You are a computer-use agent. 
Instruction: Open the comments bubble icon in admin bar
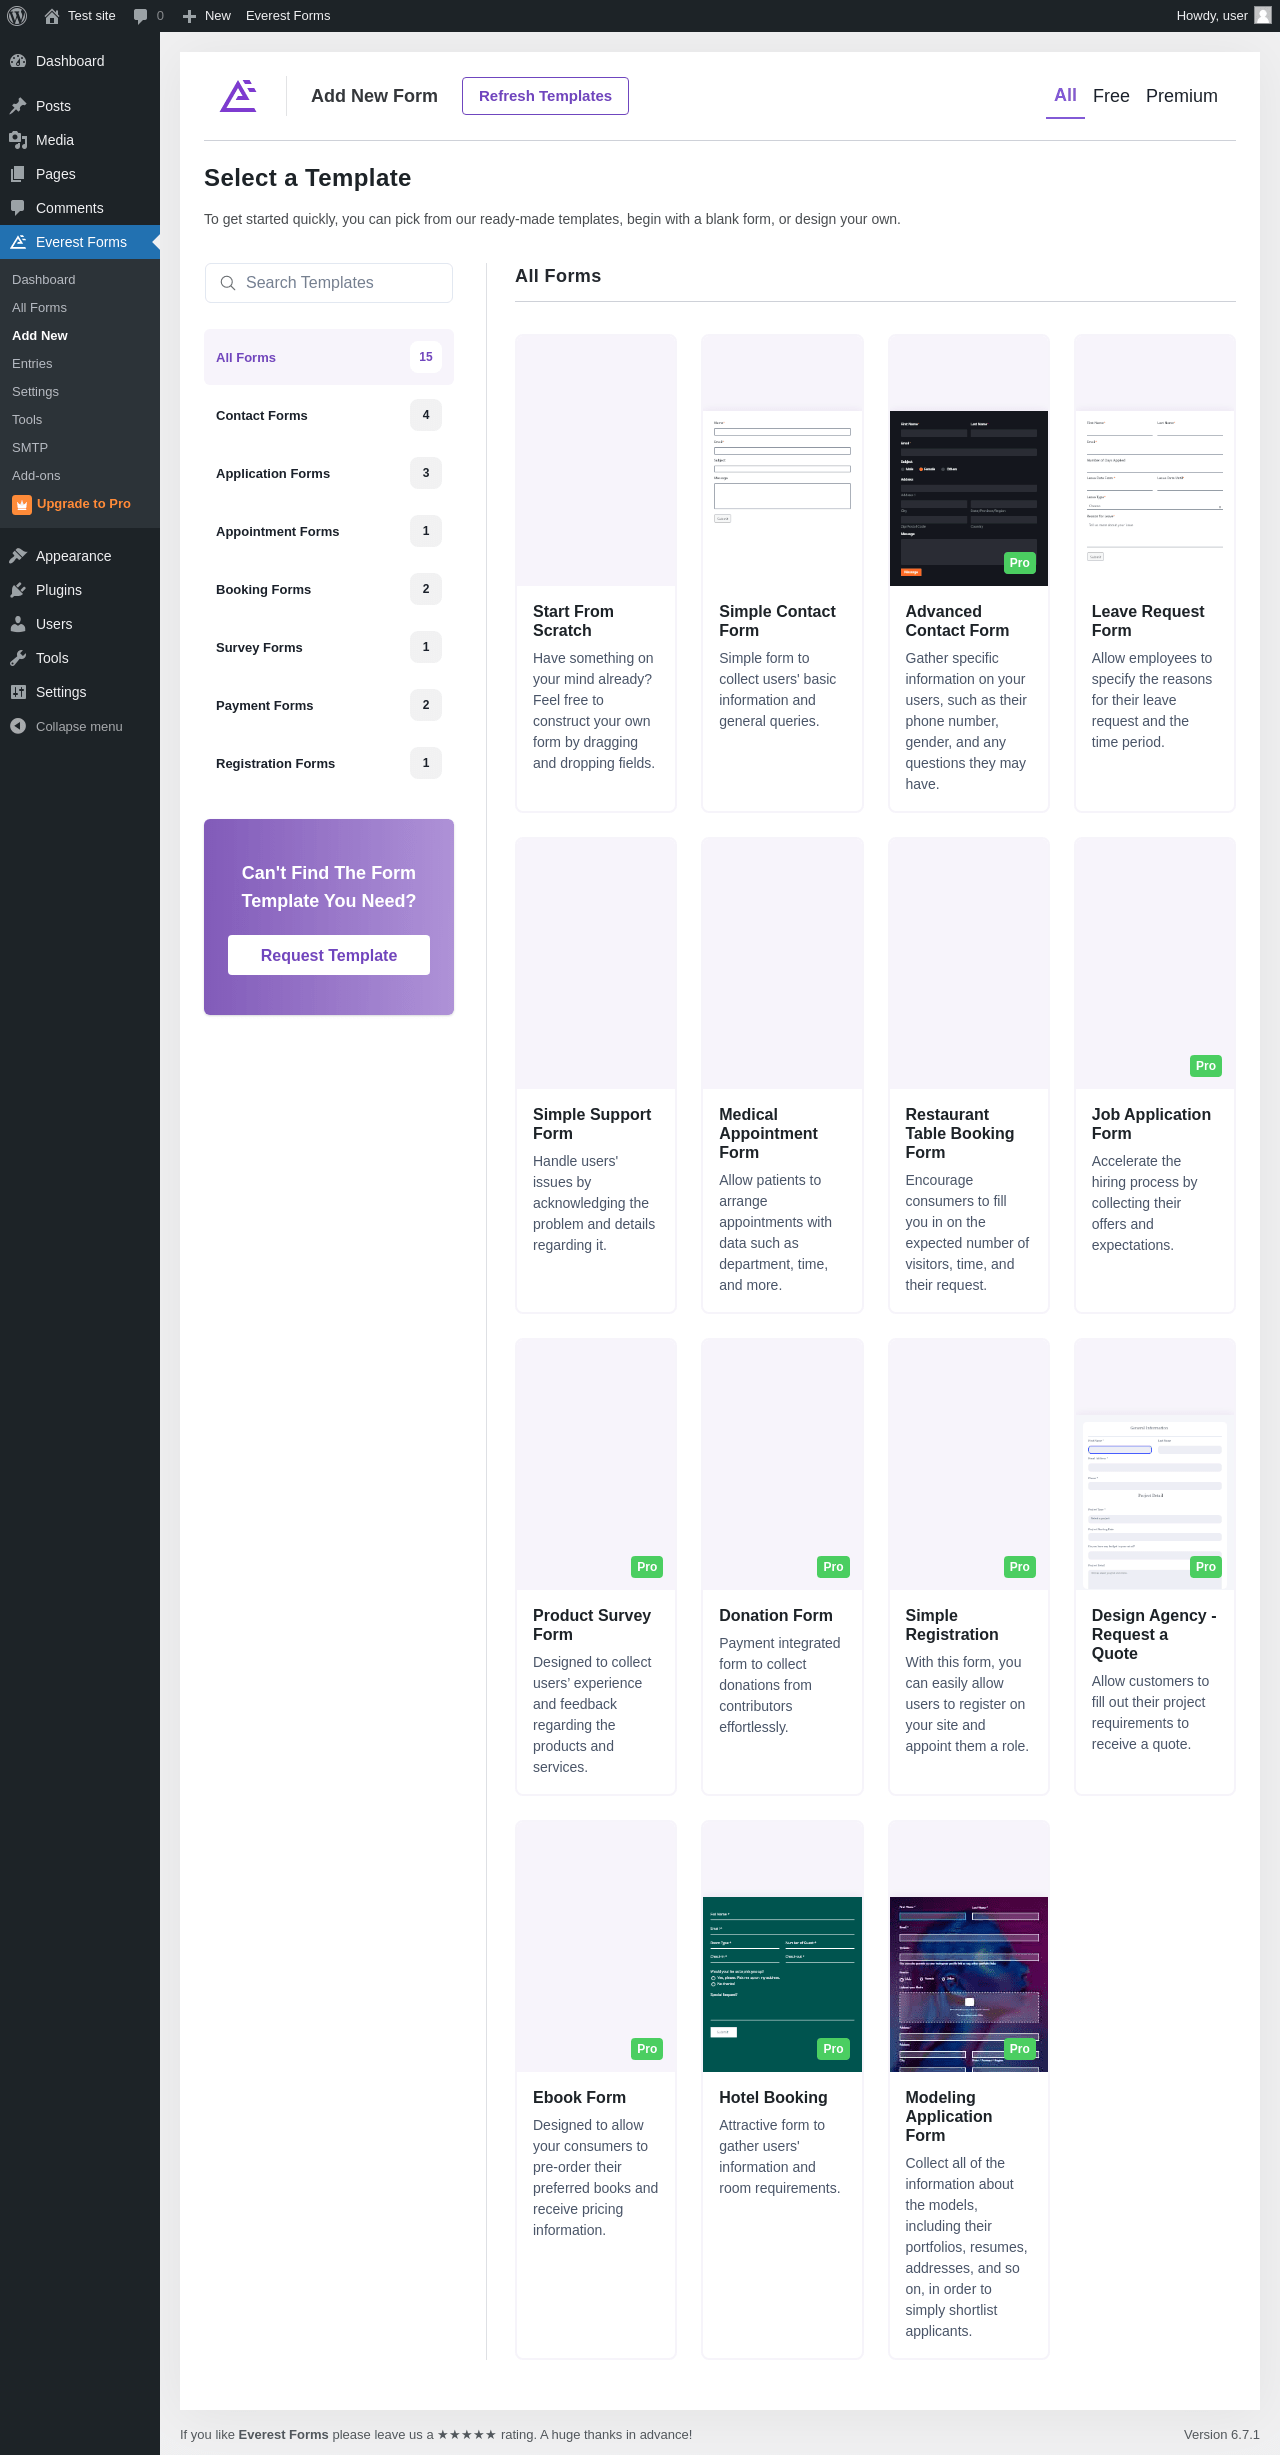(x=140, y=16)
